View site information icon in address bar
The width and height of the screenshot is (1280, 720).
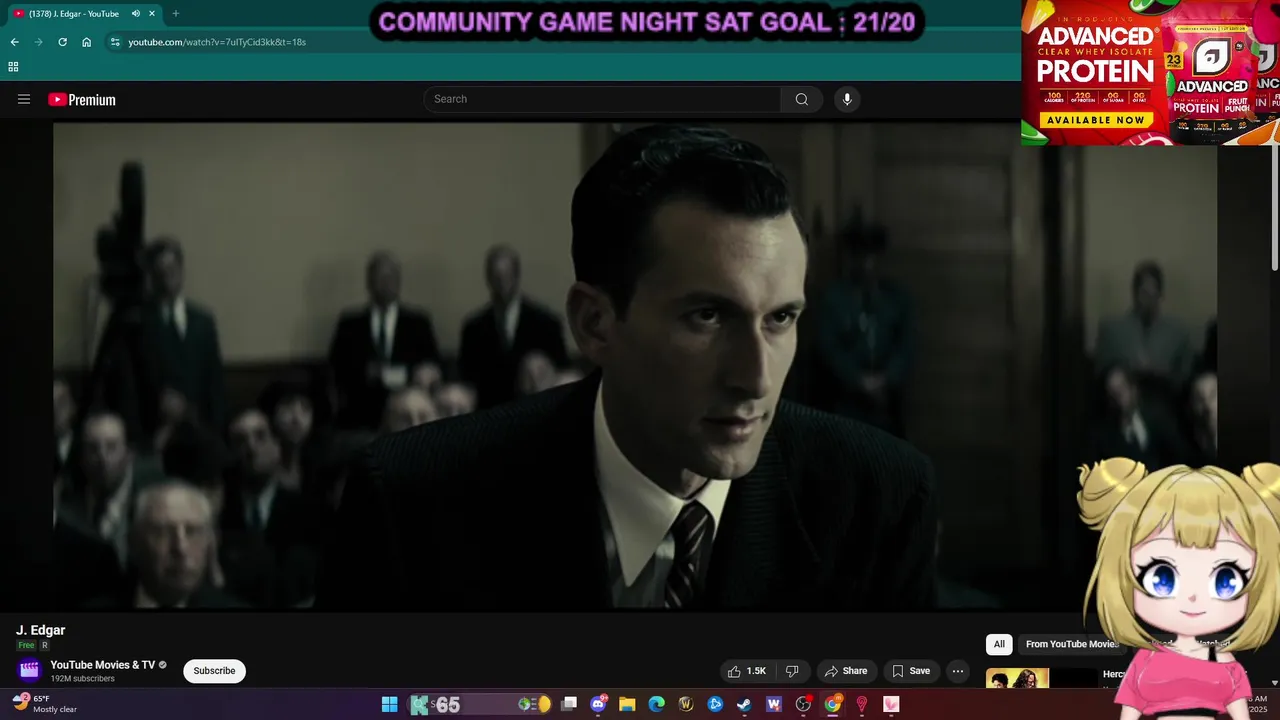[115, 42]
